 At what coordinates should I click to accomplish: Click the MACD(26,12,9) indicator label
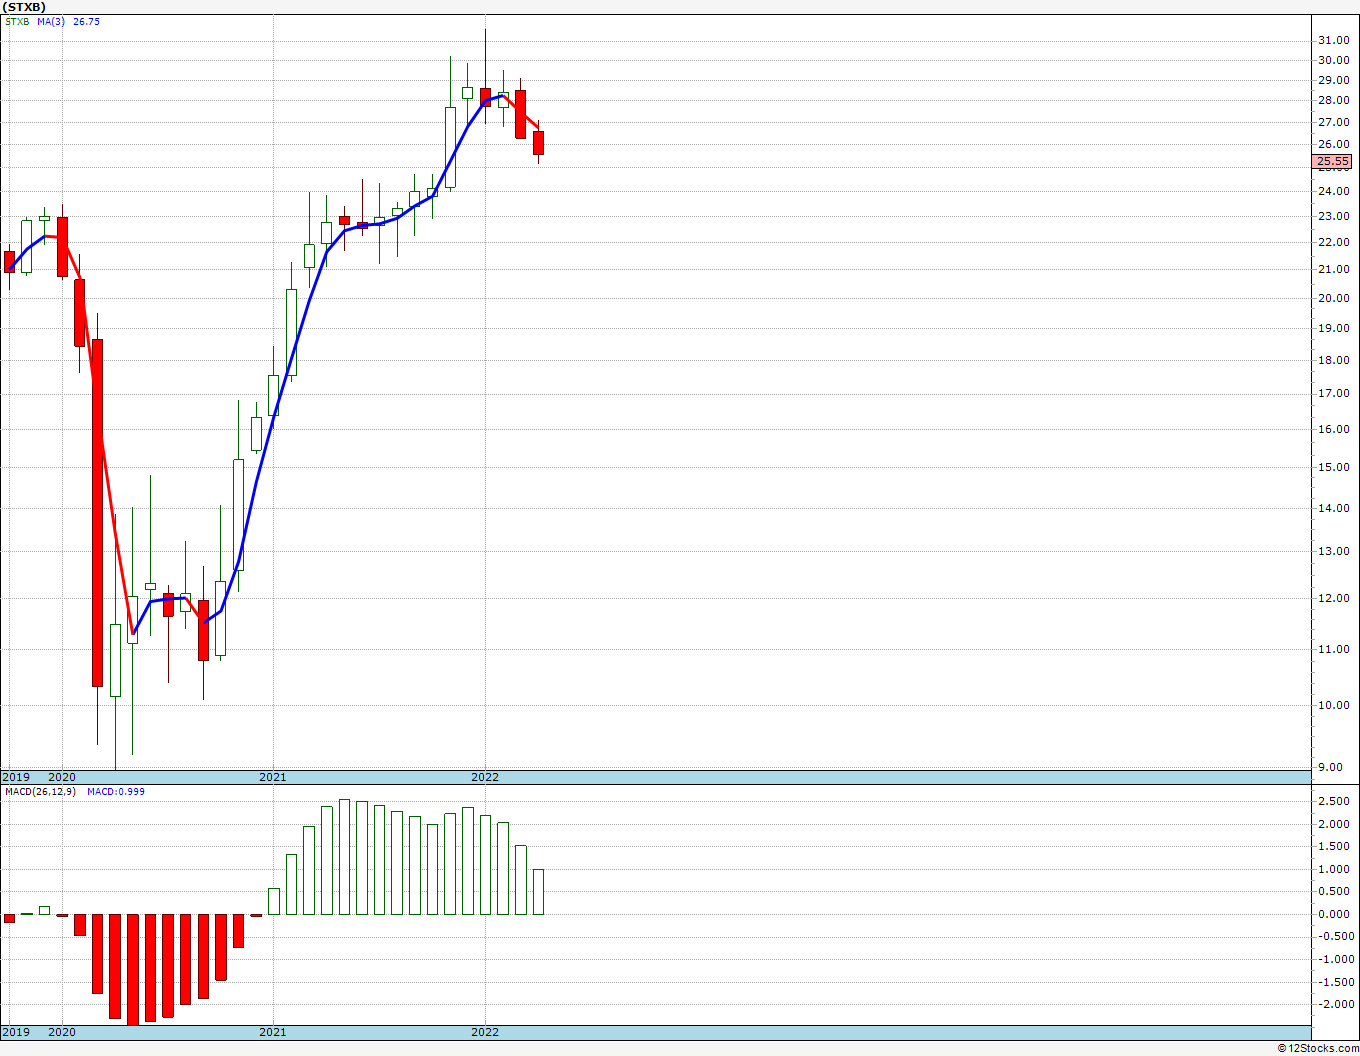click(40, 791)
